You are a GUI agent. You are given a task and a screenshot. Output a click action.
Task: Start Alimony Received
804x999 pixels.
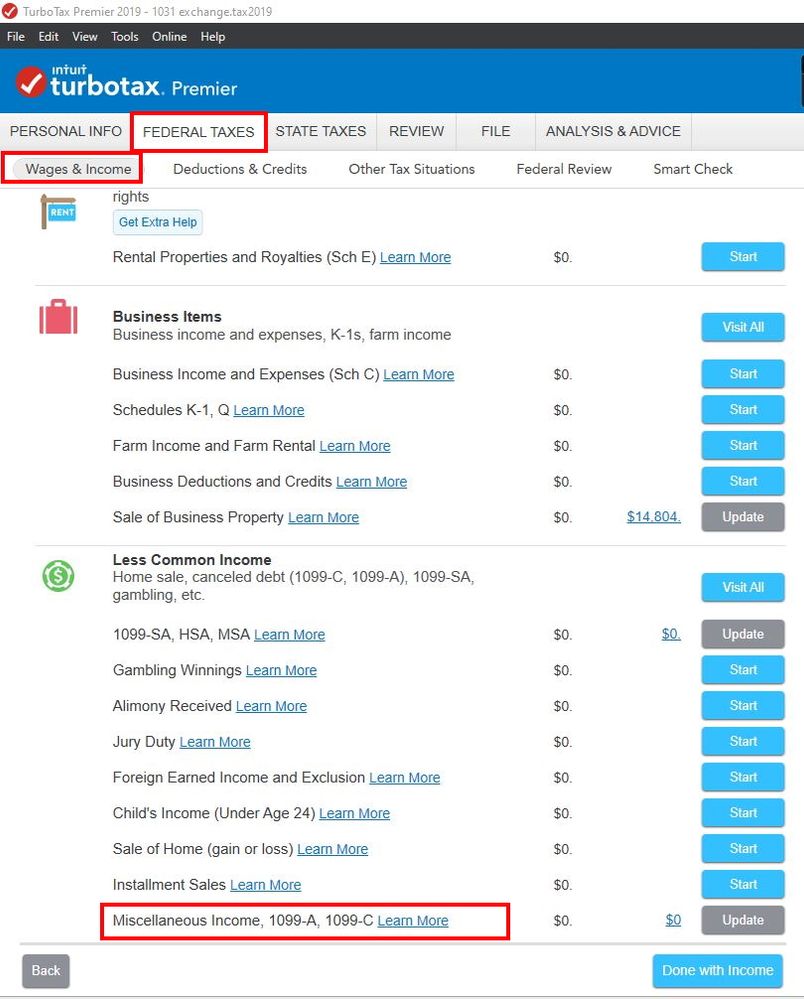743,705
